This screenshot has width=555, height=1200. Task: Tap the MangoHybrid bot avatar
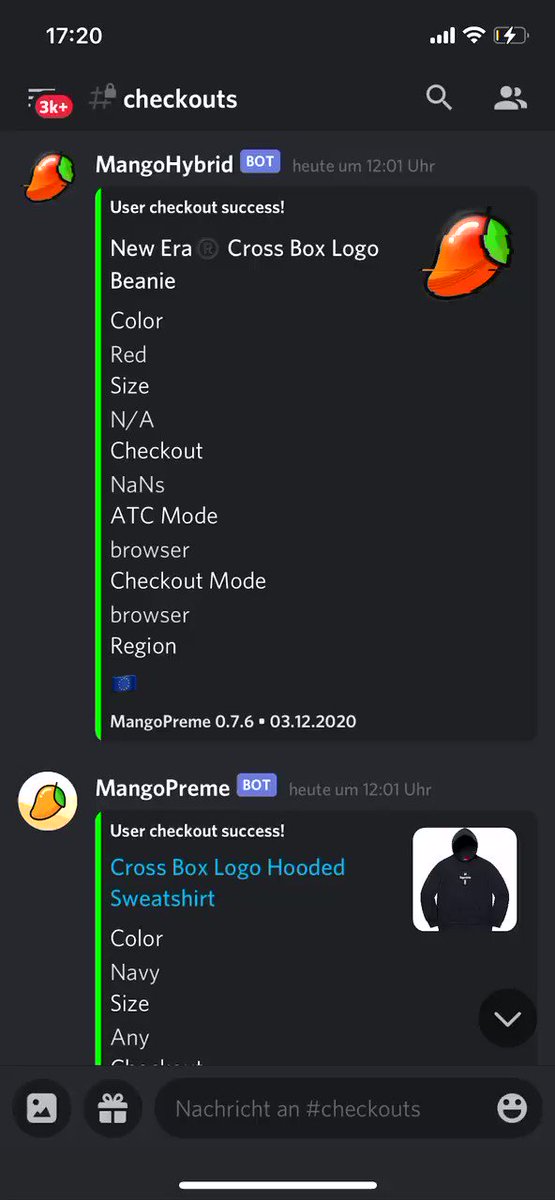48,176
